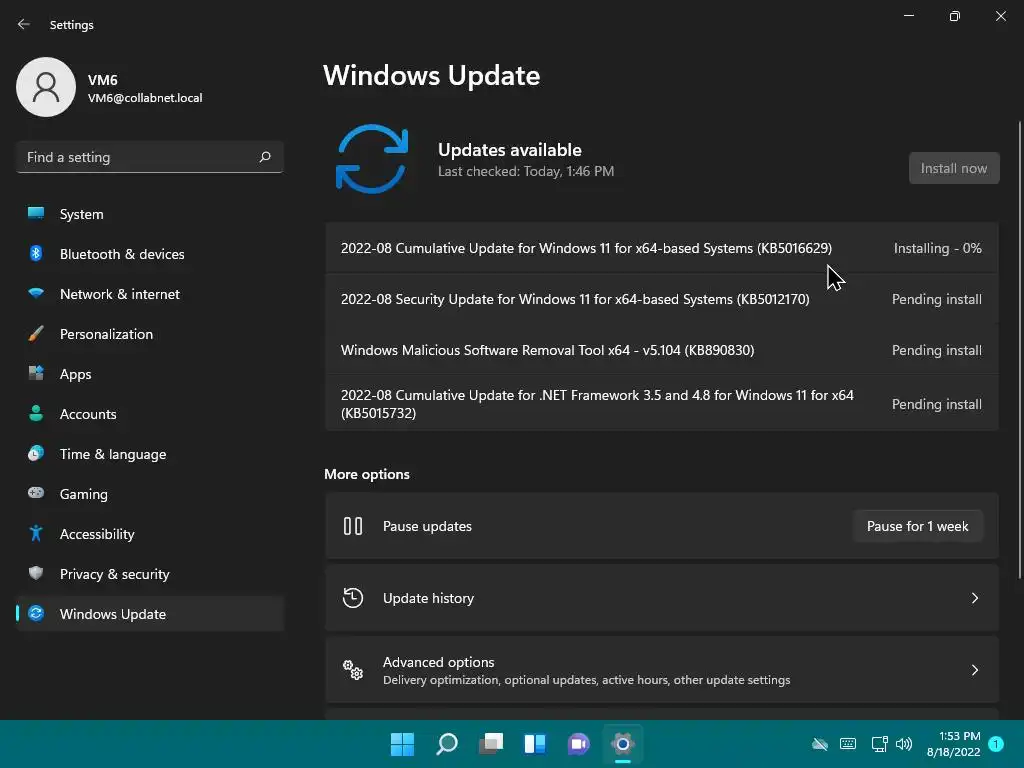
Task: Go to Personalization settings
Action: 150,333
